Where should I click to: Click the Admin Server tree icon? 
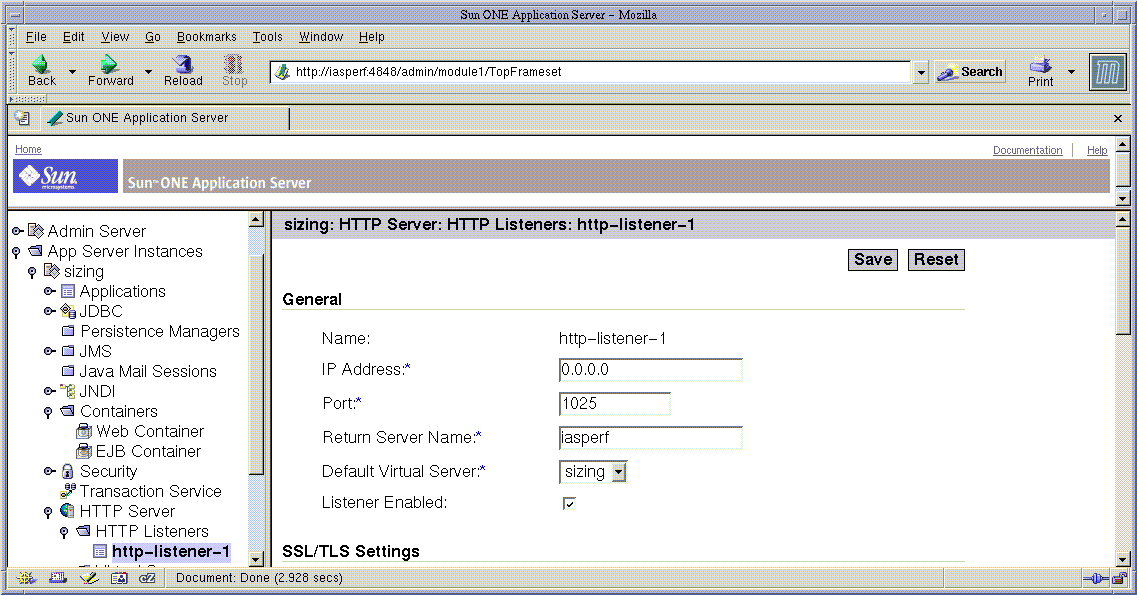tap(36, 231)
